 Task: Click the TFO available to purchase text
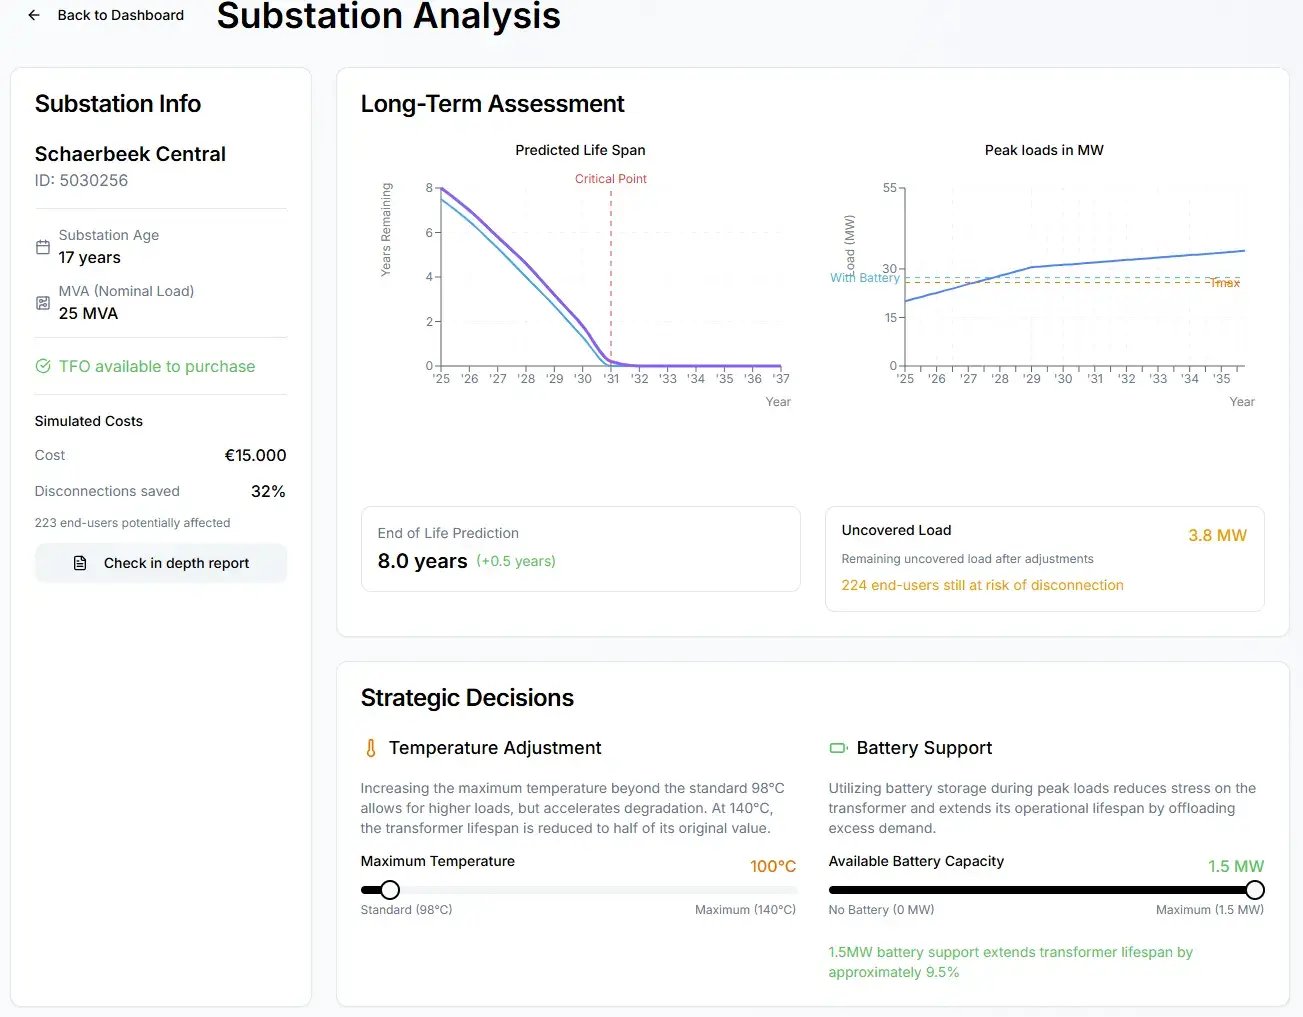(157, 366)
